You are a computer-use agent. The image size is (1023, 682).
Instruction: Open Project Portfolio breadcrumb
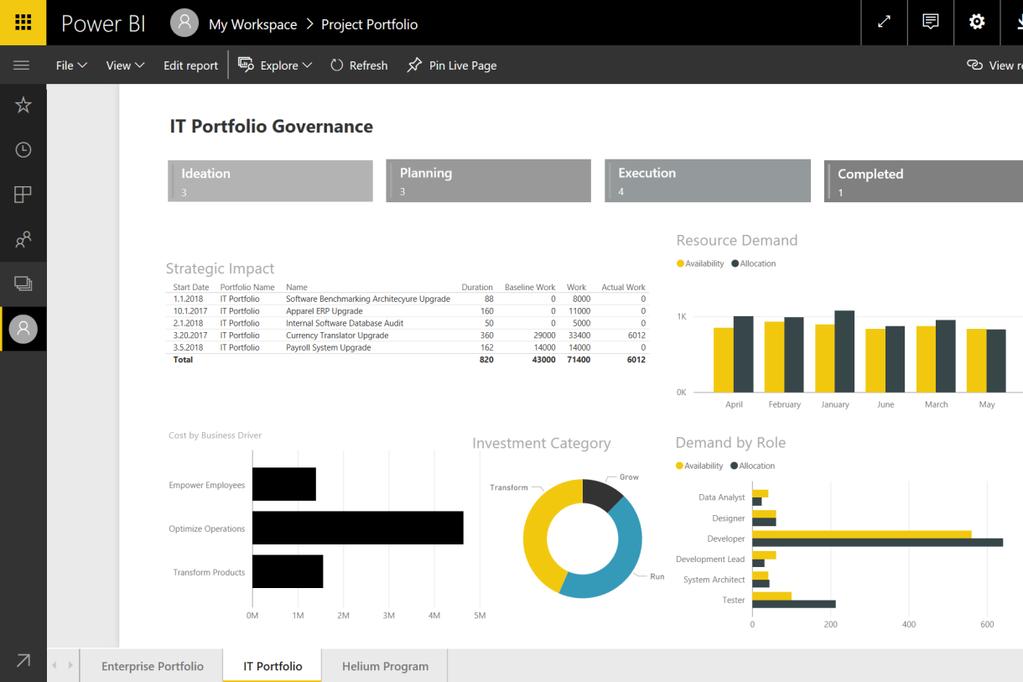coord(369,24)
